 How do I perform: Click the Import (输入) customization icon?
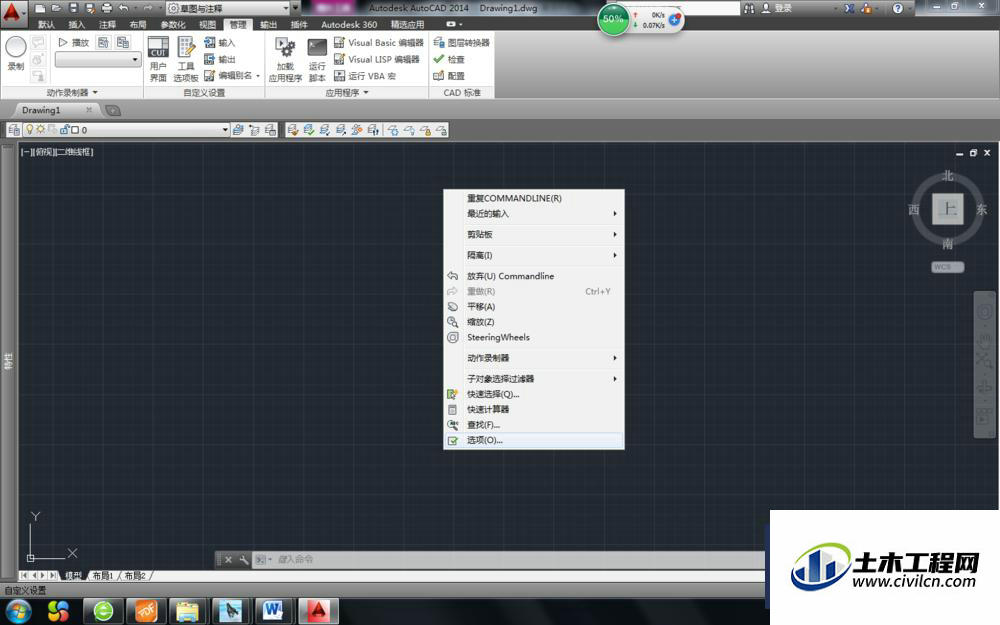click(x=209, y=43)
